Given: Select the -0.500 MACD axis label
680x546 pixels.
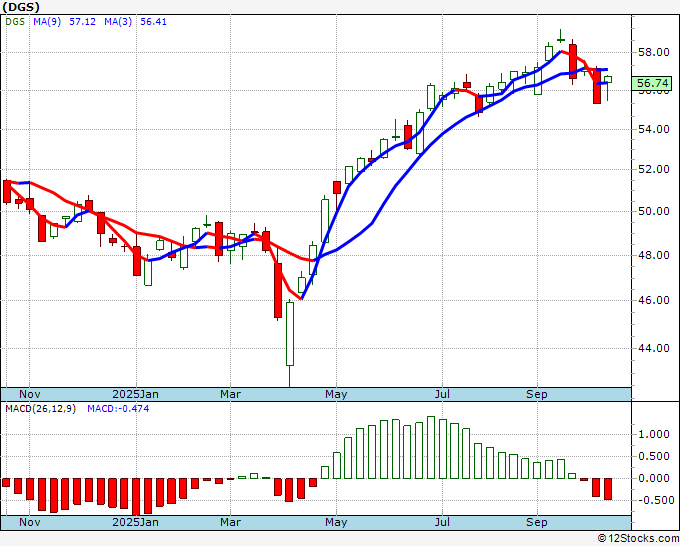Looking at the screenshot, I should (x=657, y=500).
